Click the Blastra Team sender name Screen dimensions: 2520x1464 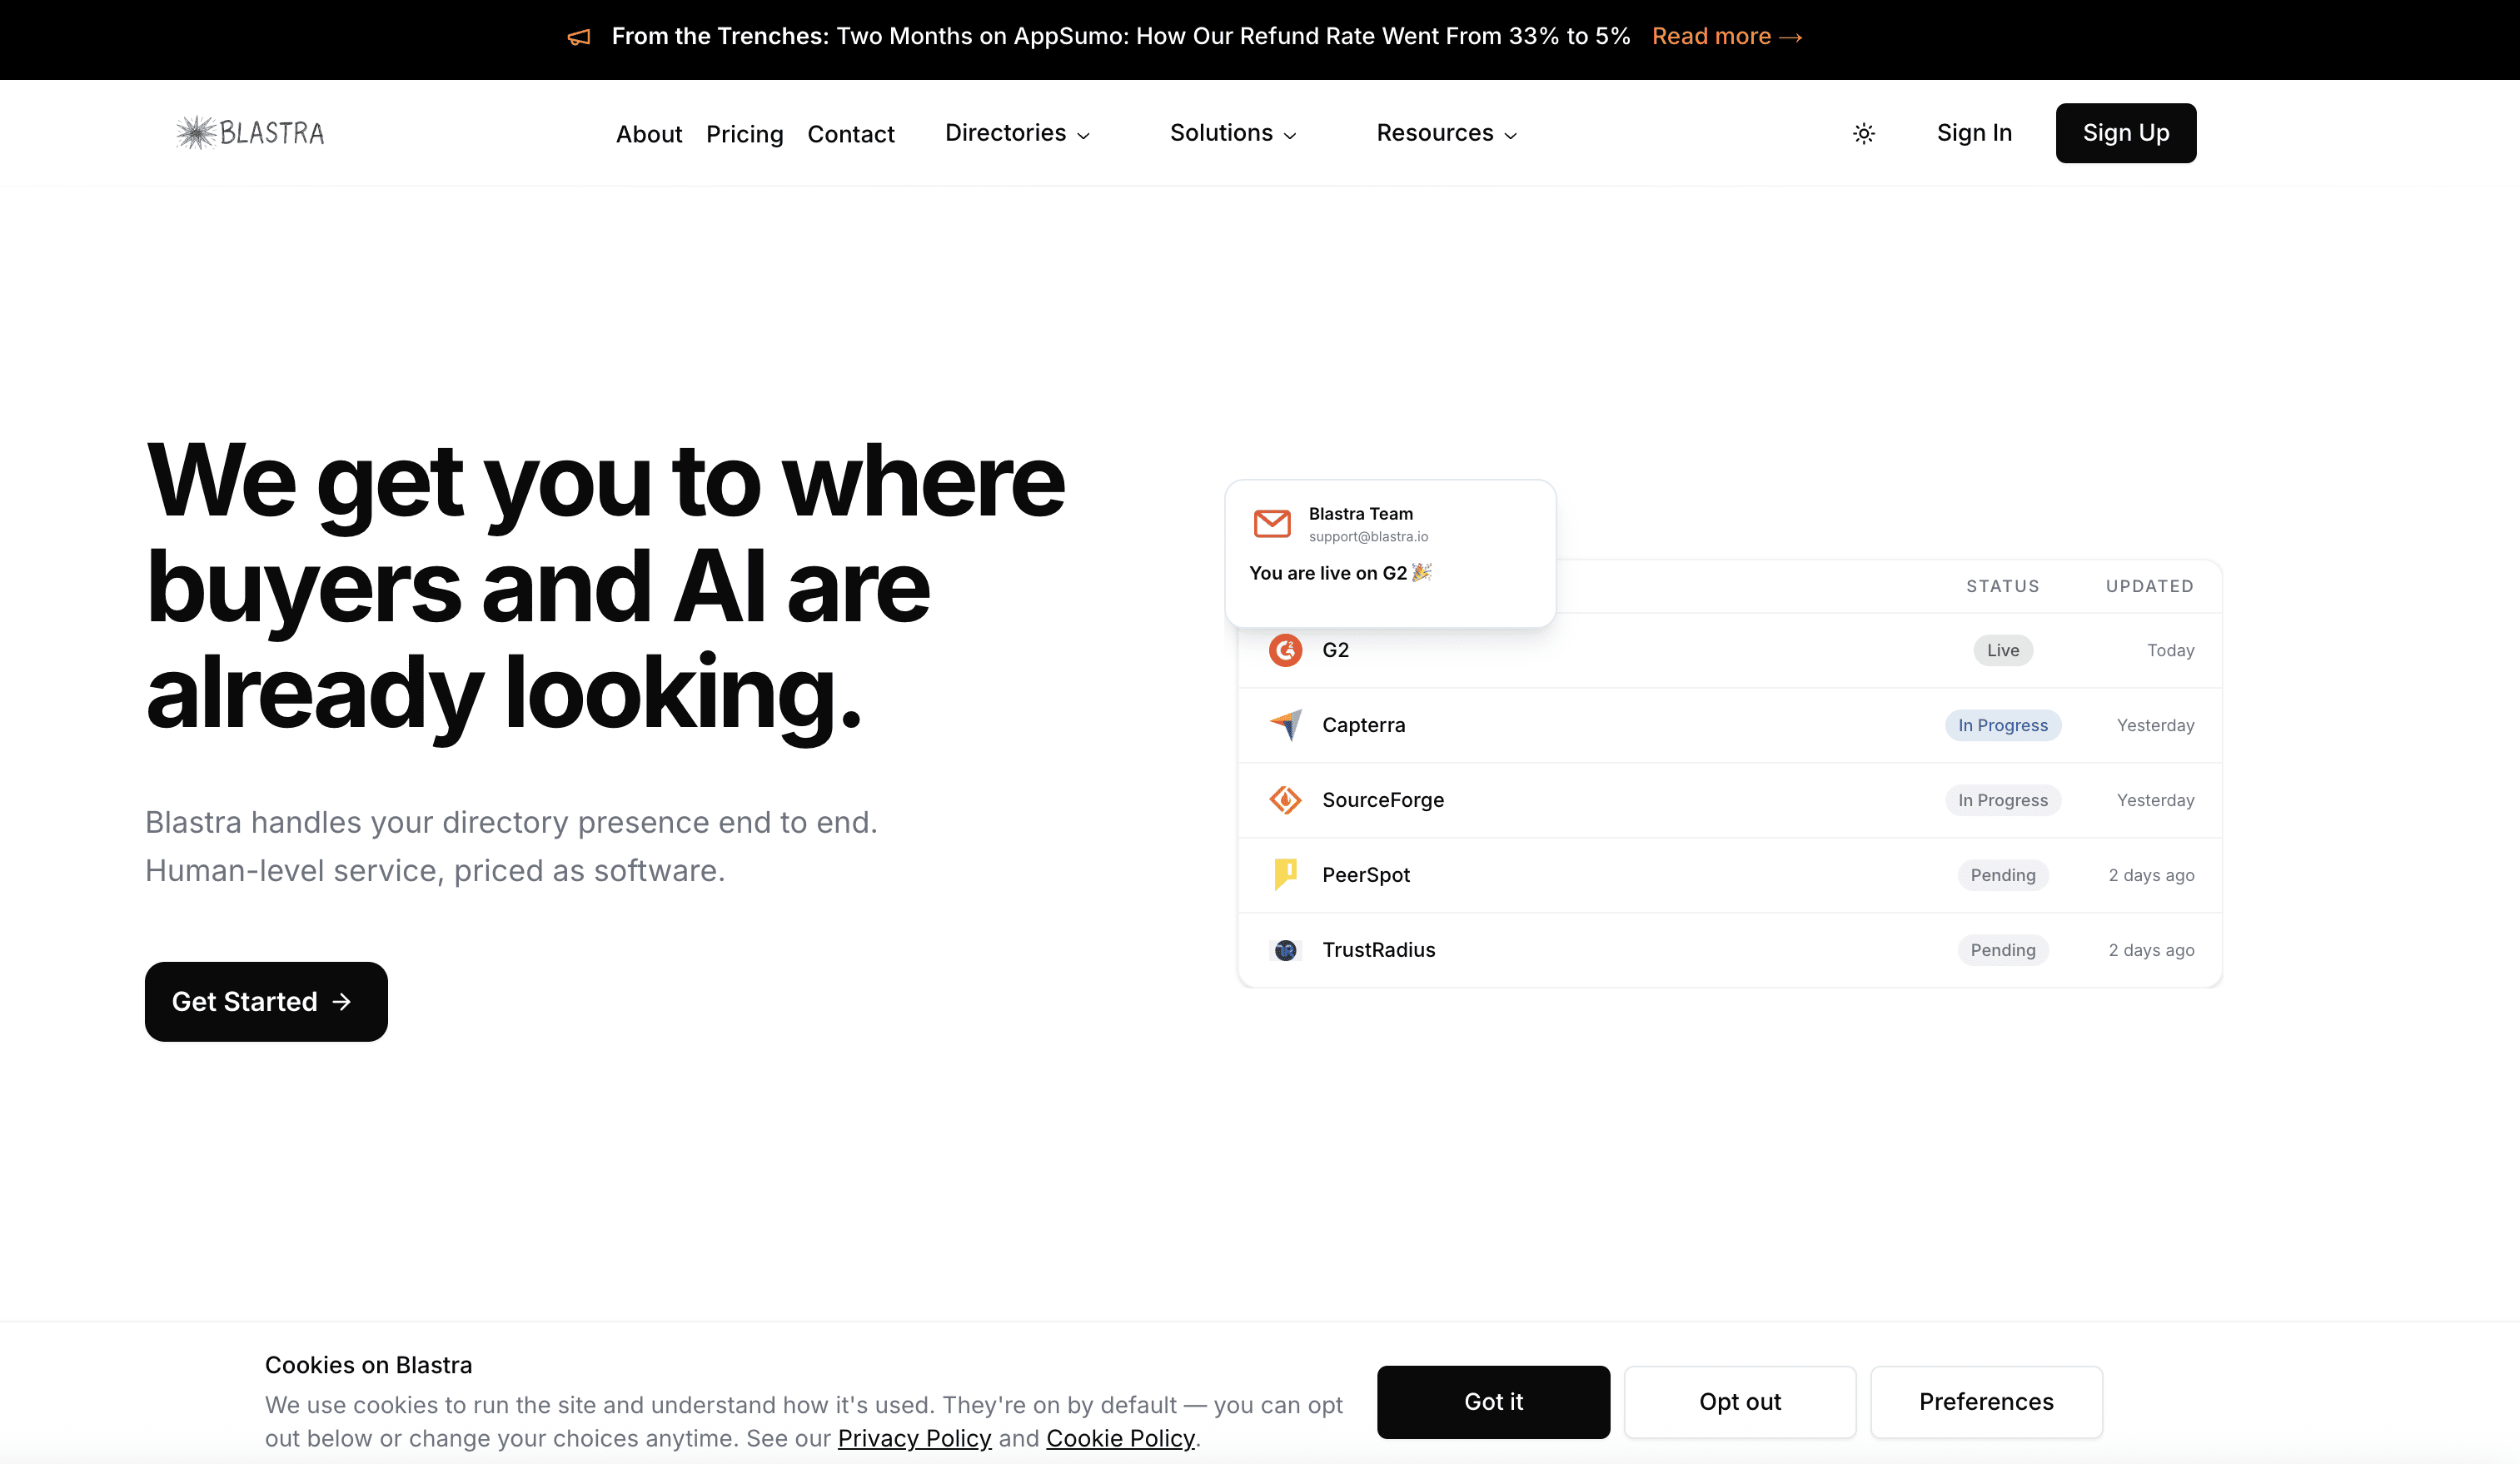click(x=1361, y=514)
